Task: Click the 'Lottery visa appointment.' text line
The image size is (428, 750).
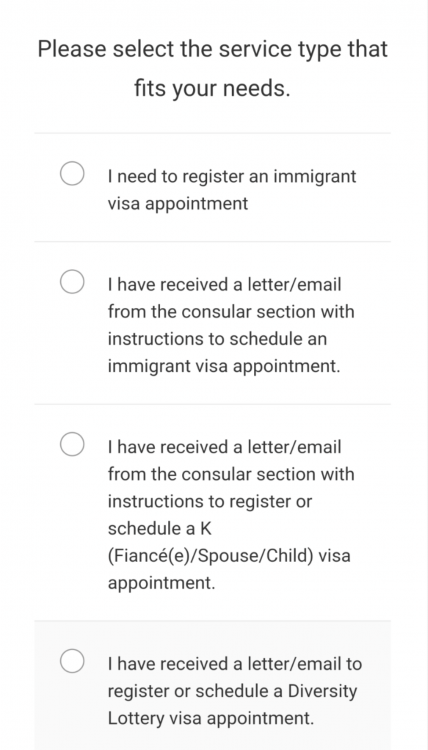Action: (x=211, y=718)
